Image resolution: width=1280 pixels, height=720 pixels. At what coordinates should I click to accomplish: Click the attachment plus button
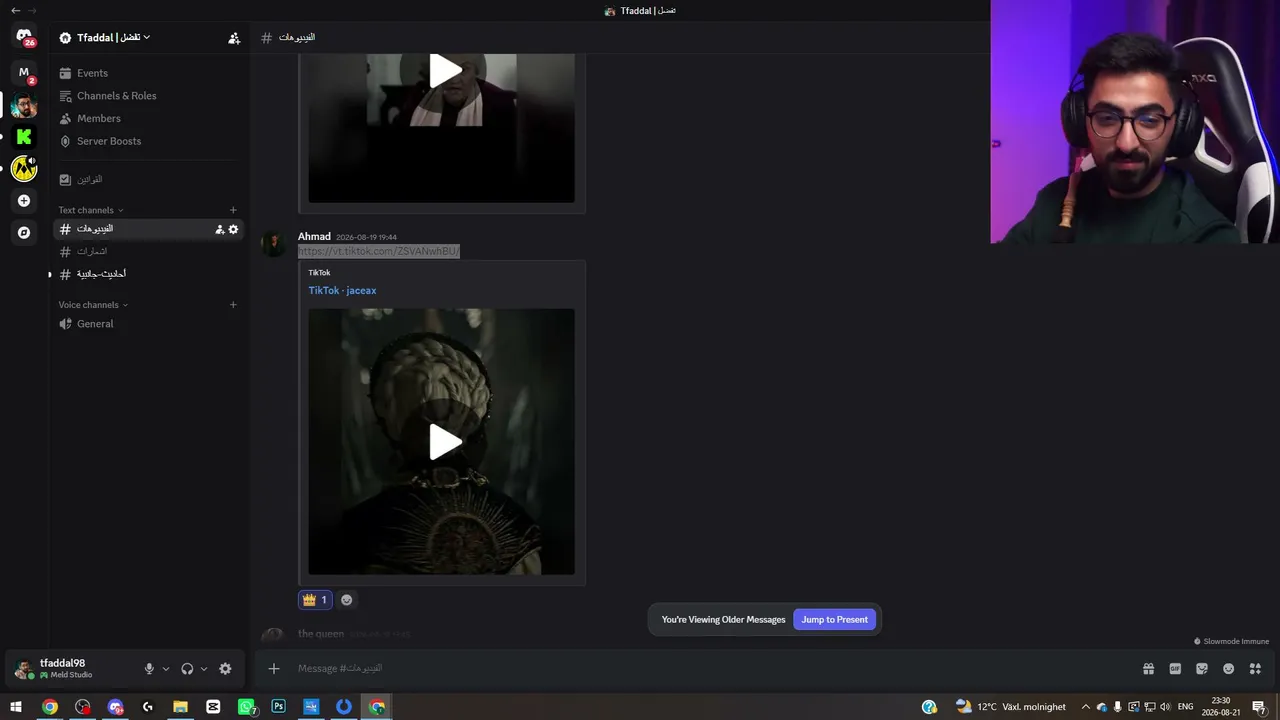click(x=274, y=669)
